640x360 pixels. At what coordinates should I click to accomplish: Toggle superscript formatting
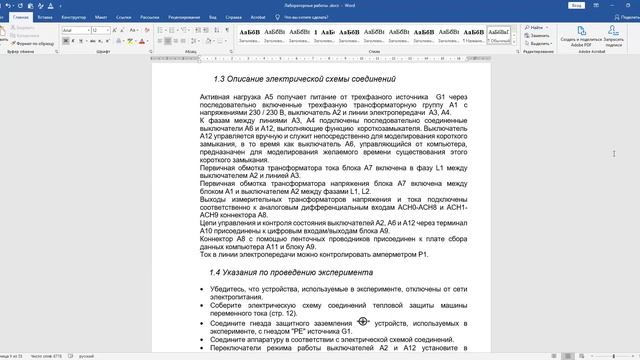coord(108,41)
